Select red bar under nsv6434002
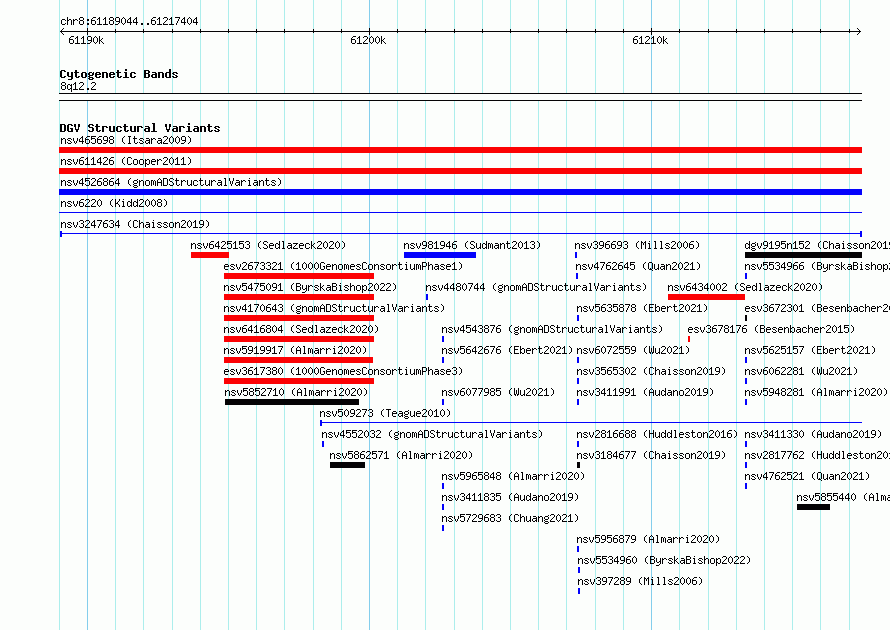The height and width of the screenshot is (630, 890). pyautogui.click(x=706, y=297)
